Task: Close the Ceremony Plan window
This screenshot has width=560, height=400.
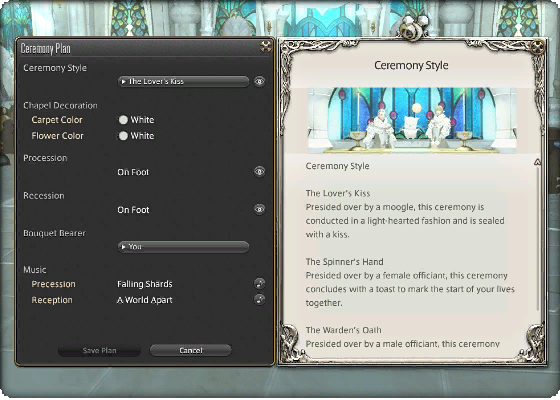Action: click(266, 46)
